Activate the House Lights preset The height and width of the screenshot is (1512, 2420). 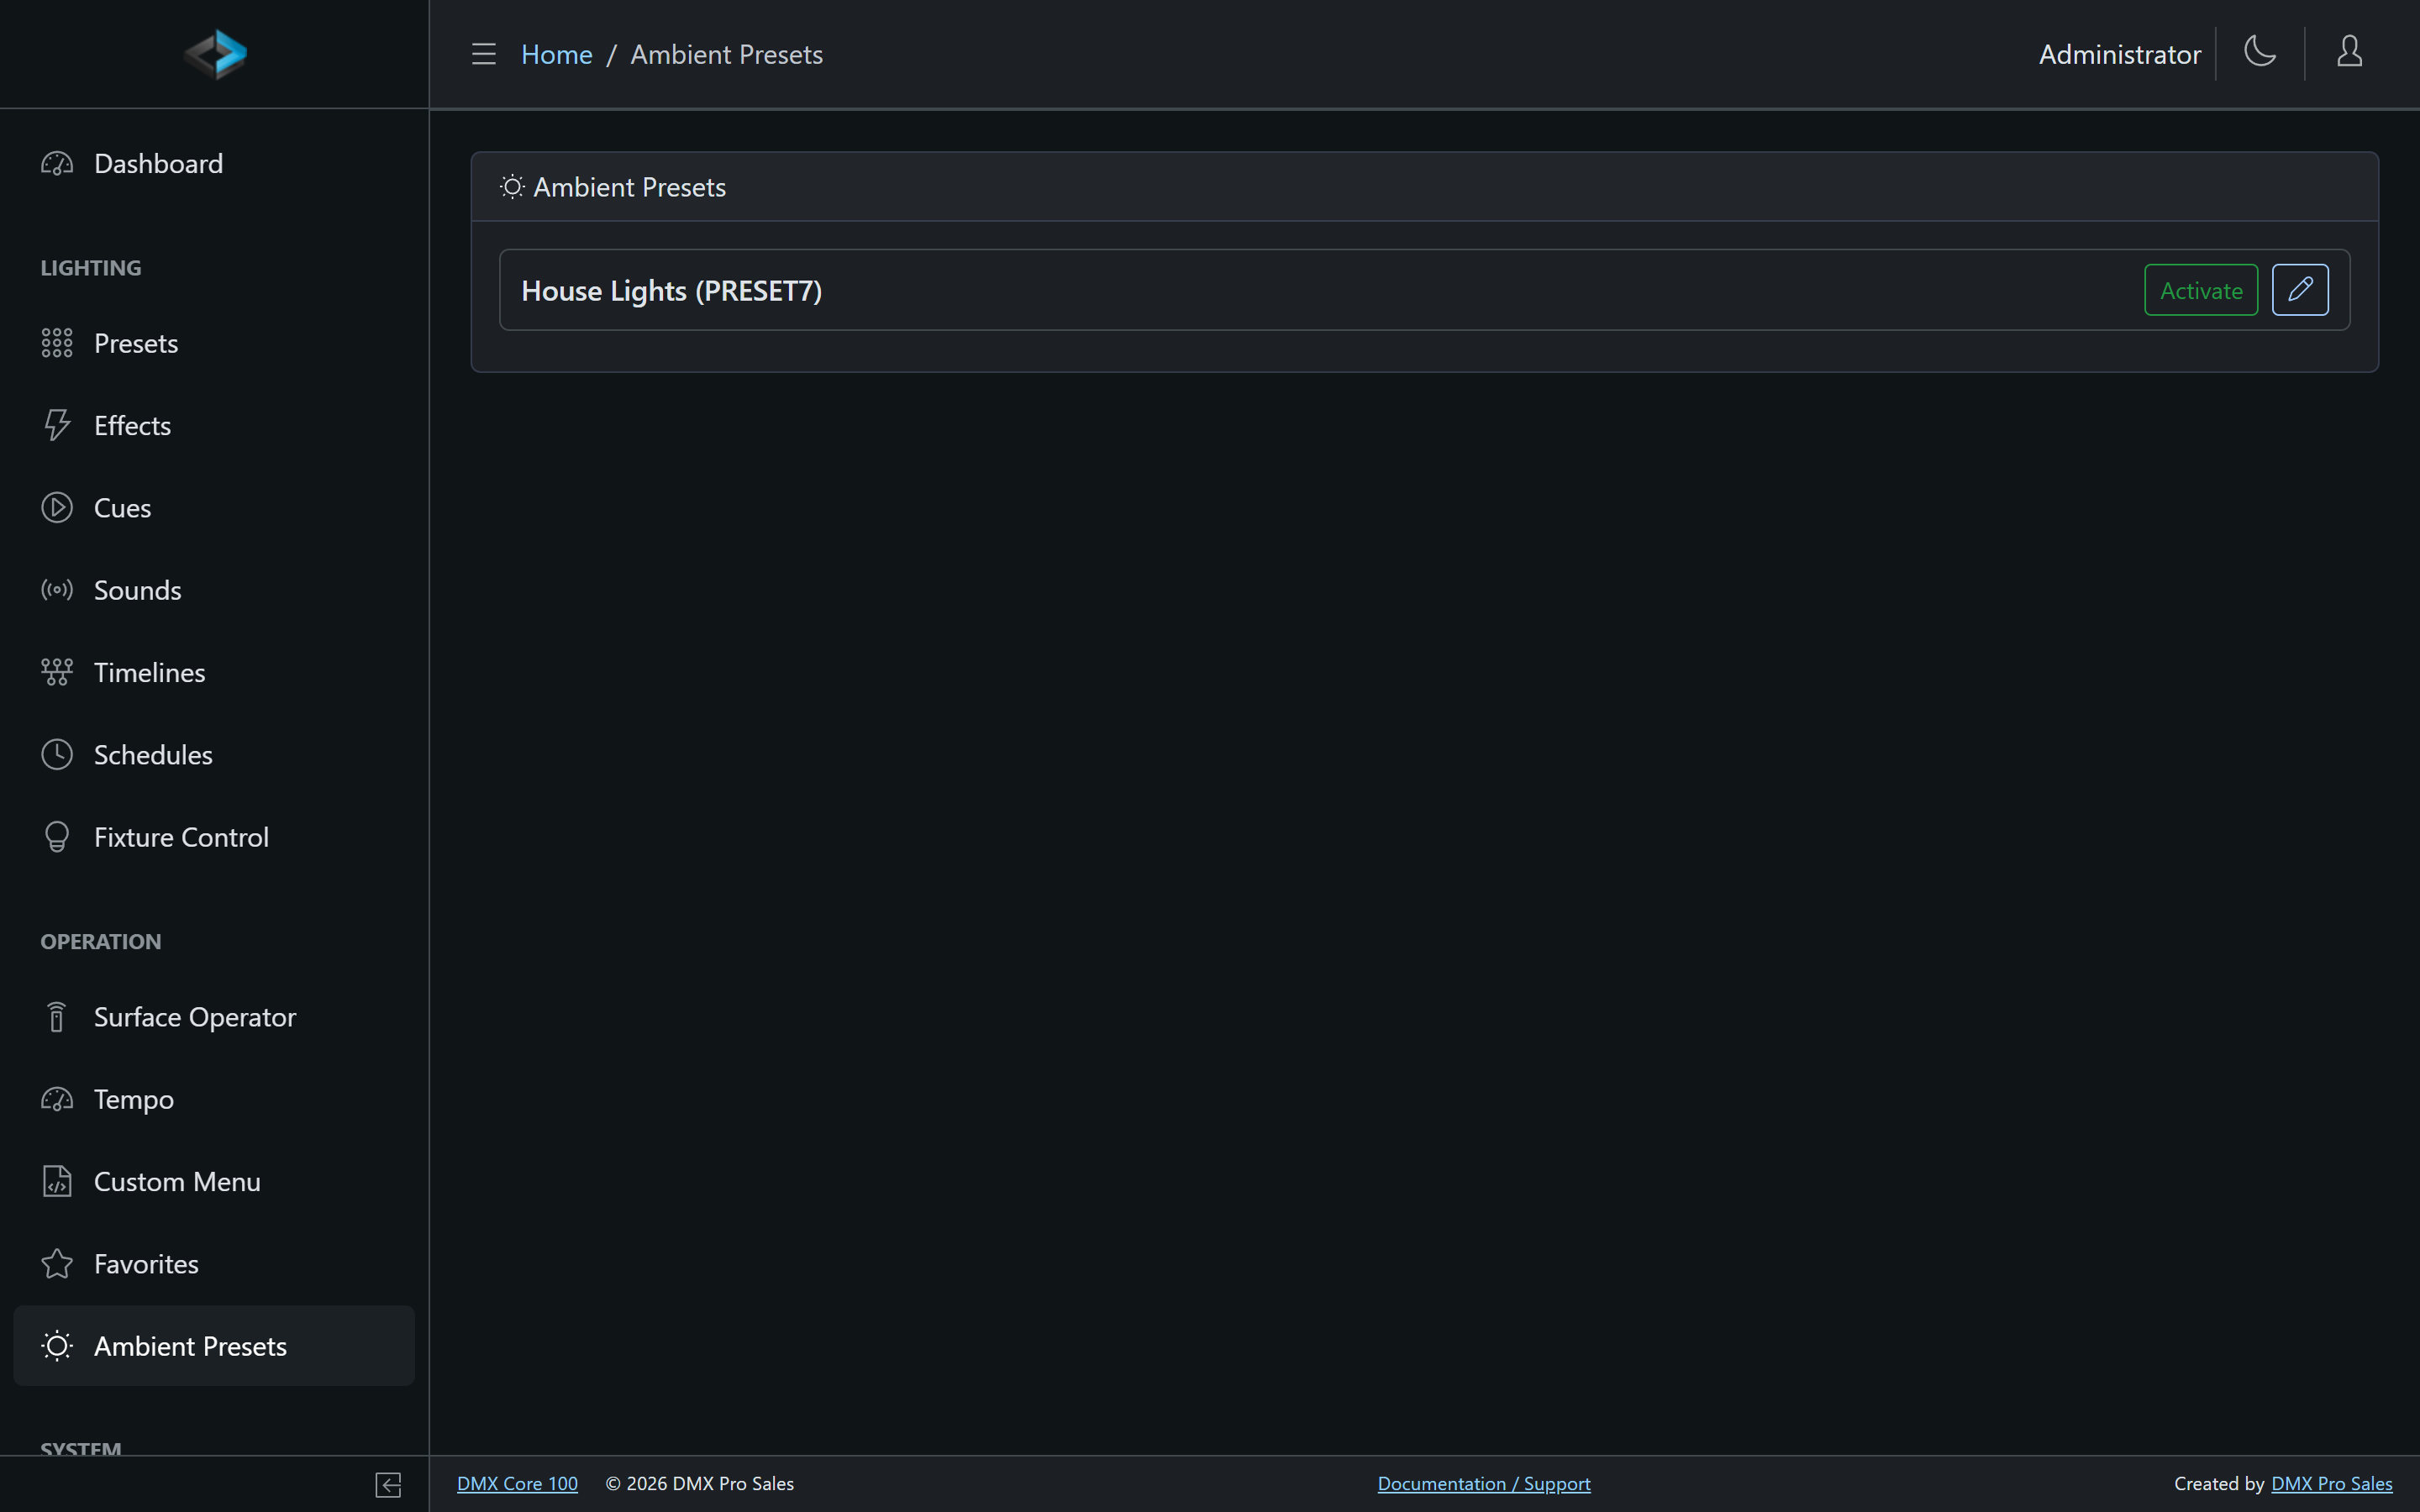coord(2201,290)
